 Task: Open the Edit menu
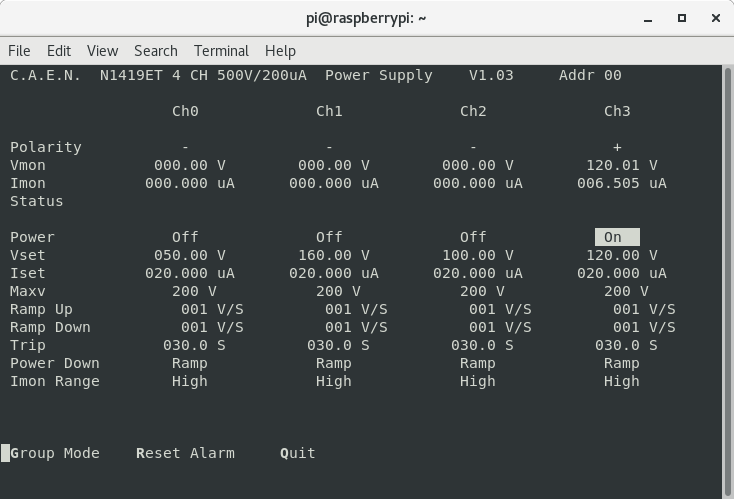click(x=59, y=51)
